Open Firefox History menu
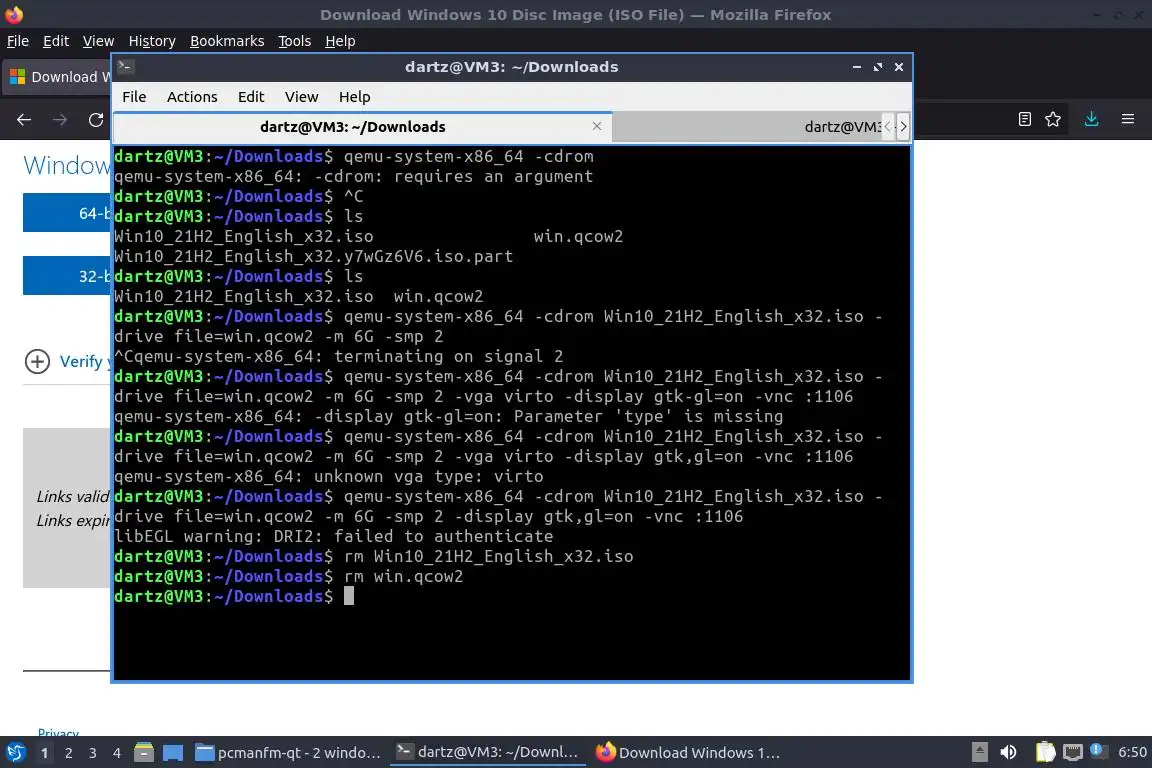 click(x=152, y=41)
